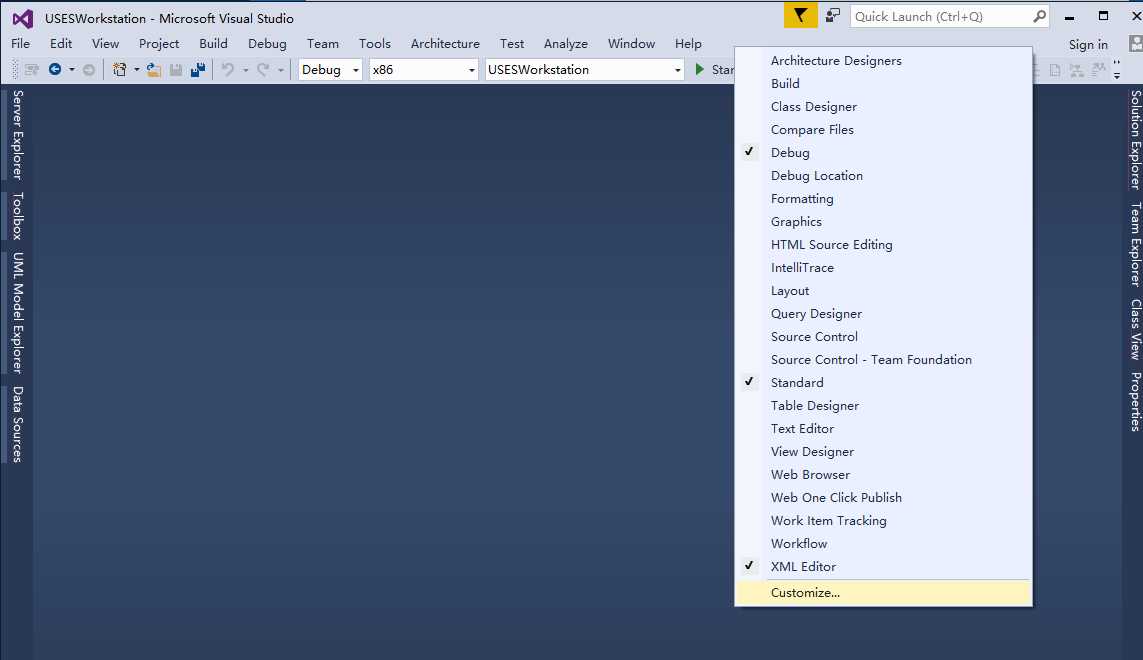Click the account picture icon beside Sign in
1143x660 pixels.
(1135, 44)
